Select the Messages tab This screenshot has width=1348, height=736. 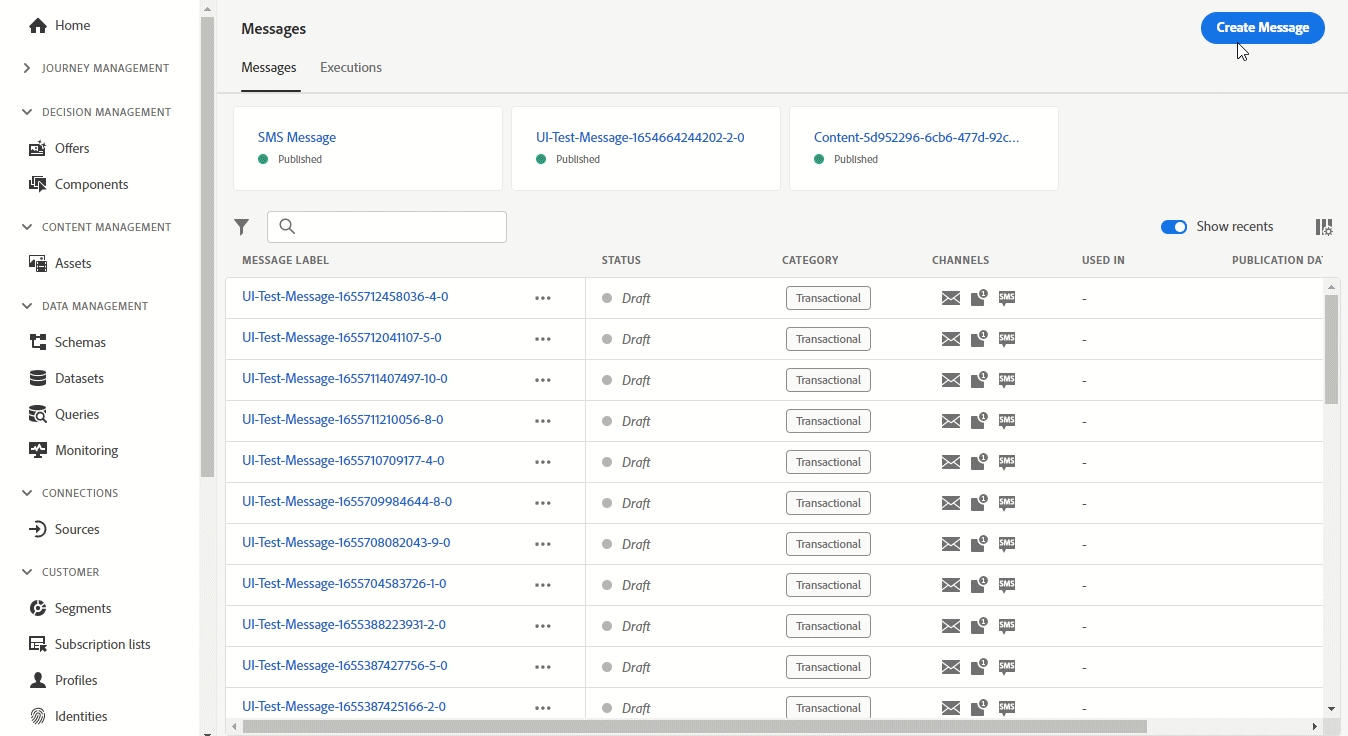coord(269,68)
